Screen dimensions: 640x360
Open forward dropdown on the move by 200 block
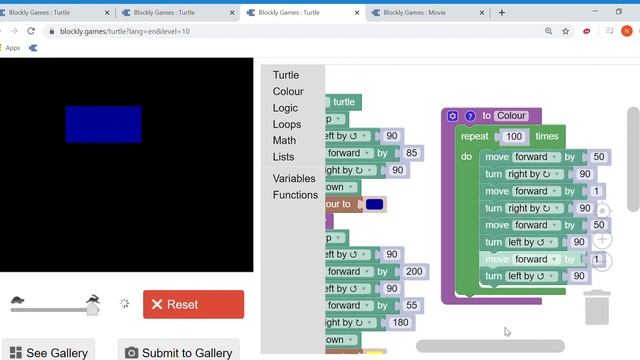click(349, 272)
